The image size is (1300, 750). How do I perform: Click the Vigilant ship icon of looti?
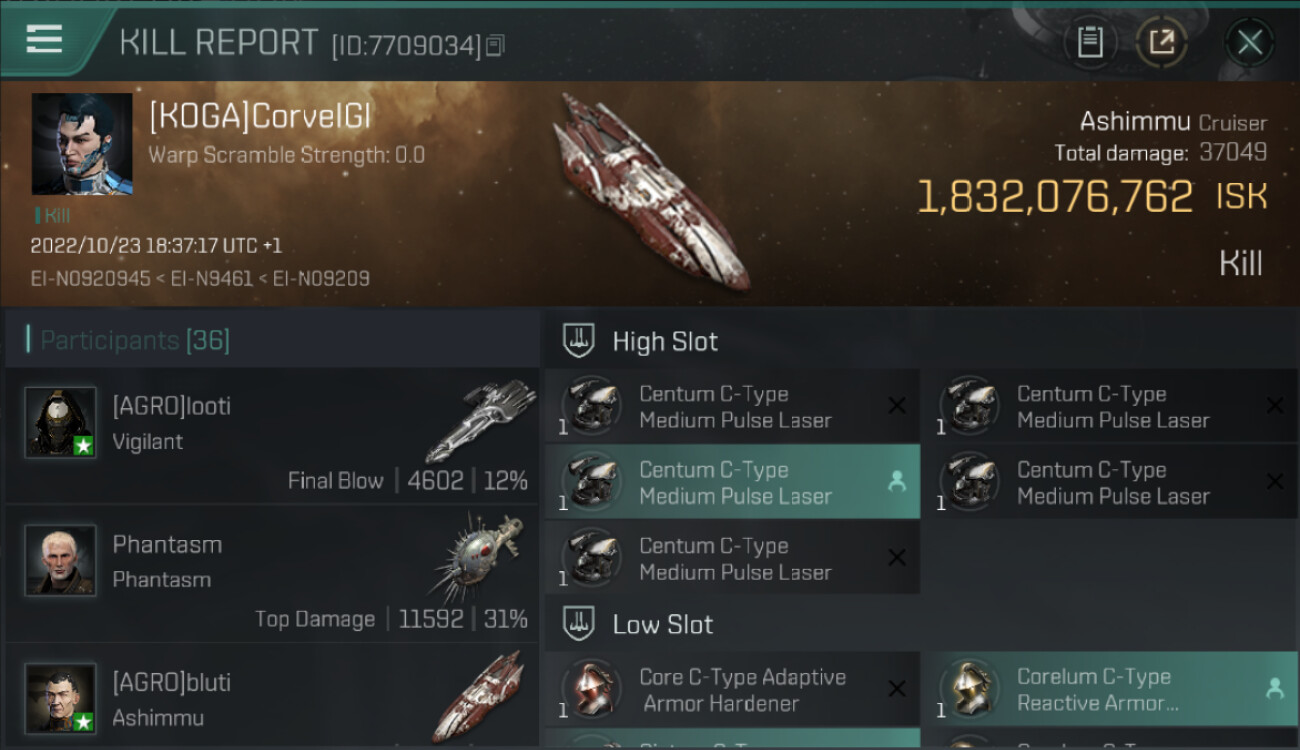pos(480,419)
